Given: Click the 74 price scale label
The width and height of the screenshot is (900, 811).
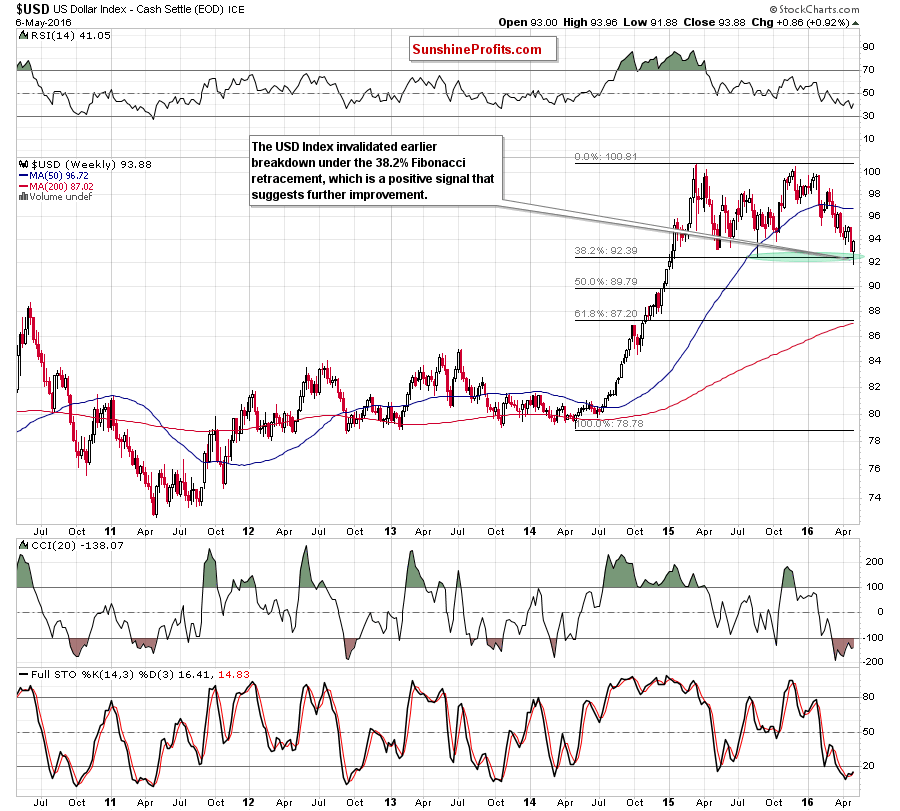Looking at the screenshot, I should click(x=874, y=498).
